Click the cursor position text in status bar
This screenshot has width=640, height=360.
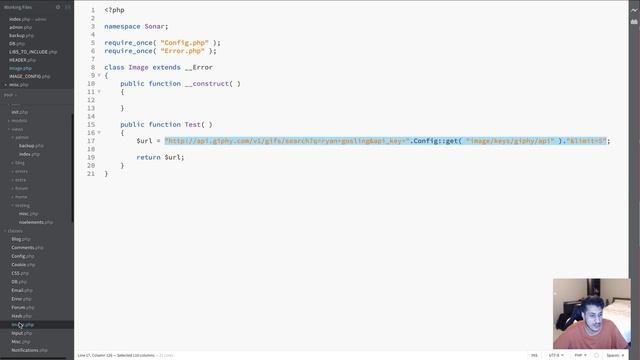point(116,356)
